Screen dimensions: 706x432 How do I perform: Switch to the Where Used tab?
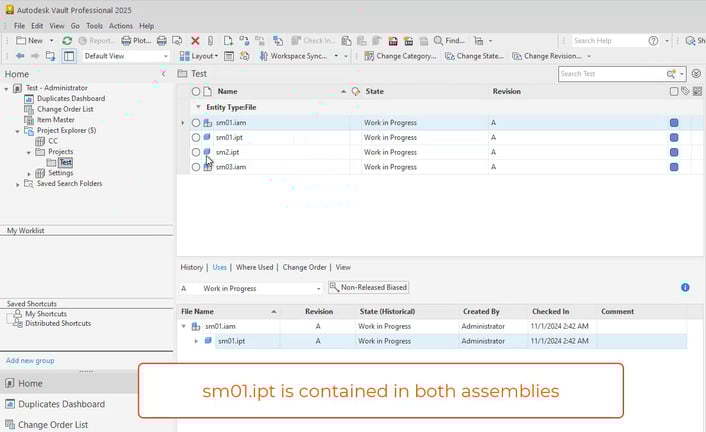click(x=254, y=267)
